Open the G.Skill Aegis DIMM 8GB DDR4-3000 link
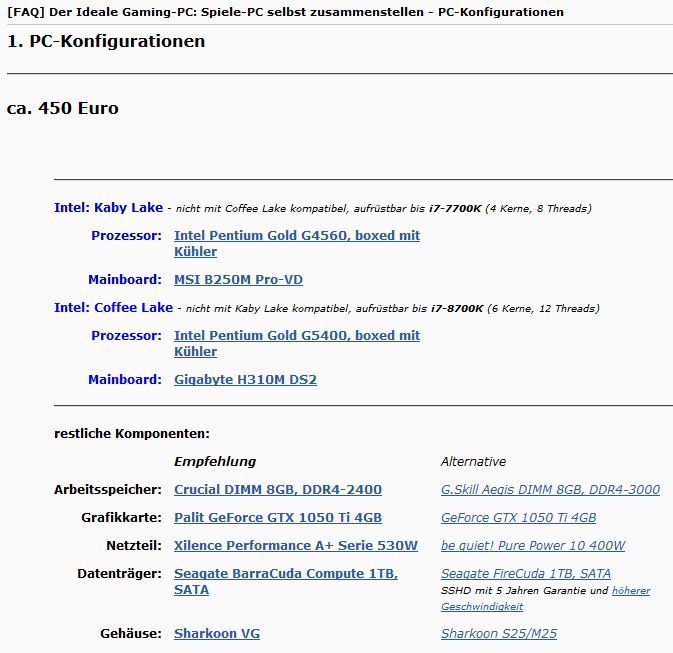The width and height of the screenshot is (673, 653). (x=550, y=489)
